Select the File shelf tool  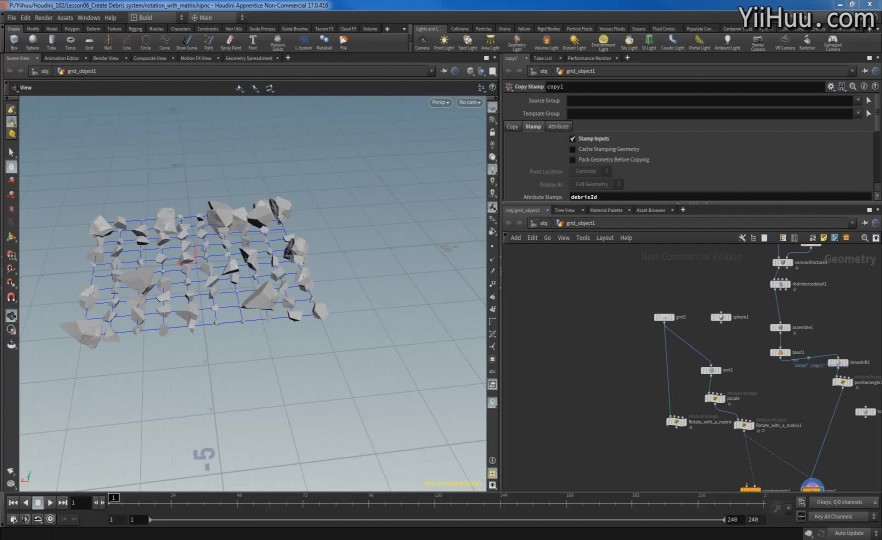pyautogui.click(x=343, y=42)
